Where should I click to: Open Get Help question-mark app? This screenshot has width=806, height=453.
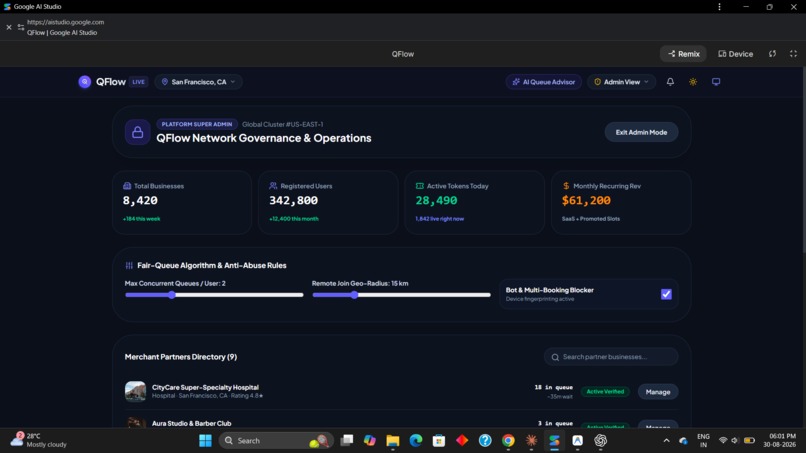tap(485, 441)
